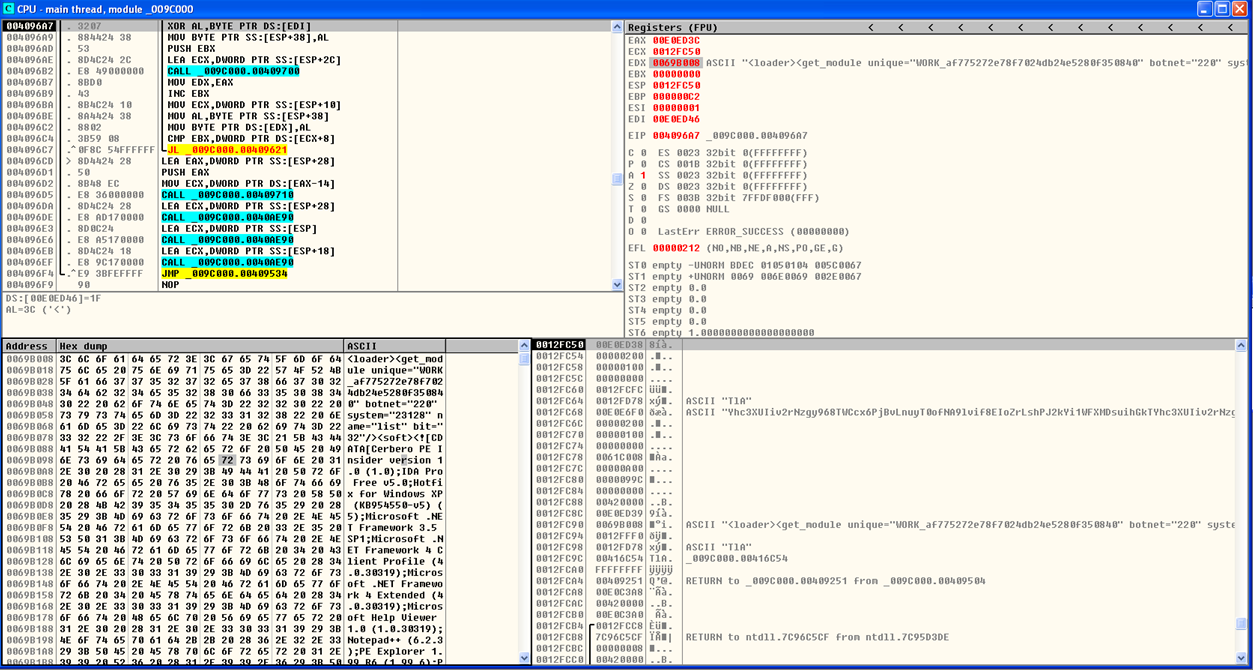Toggle the A auxiliary flag value
This screenshot has width=1253, height=670.
click(x=642, y=175)
